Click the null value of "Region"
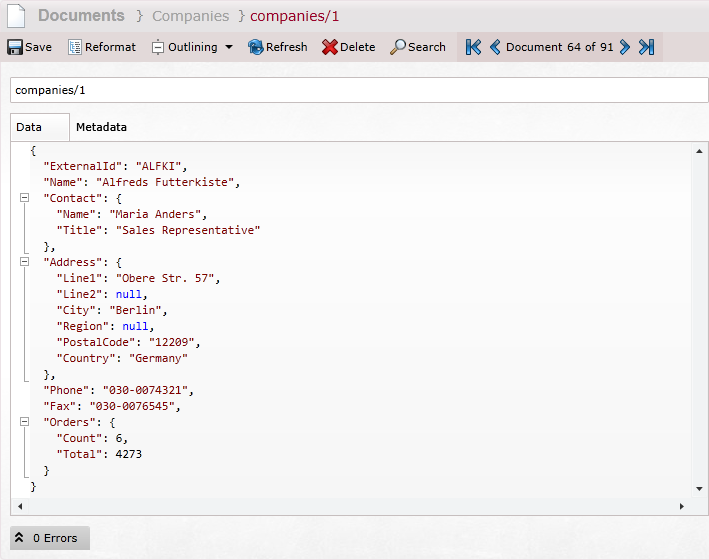The width and height of the screenshot is (709, 560). point(135,326)
